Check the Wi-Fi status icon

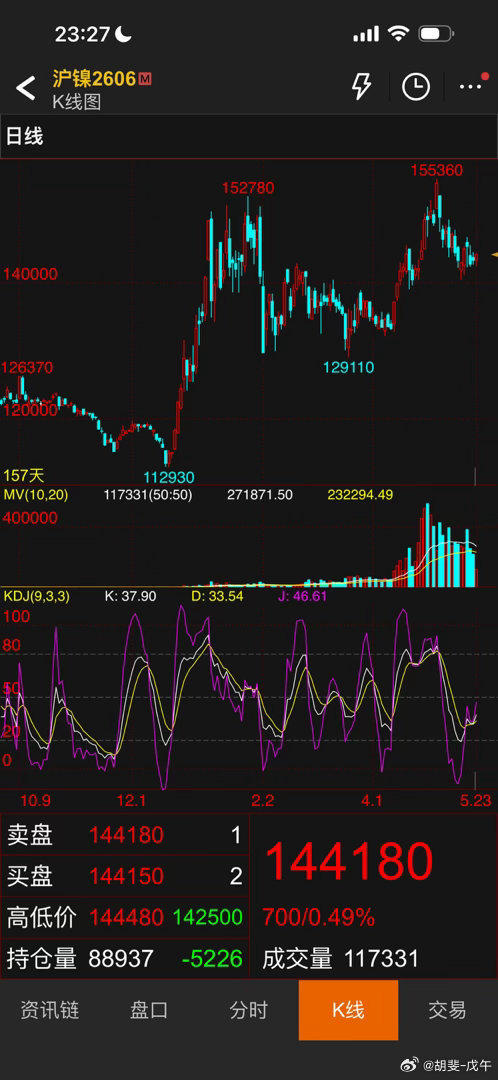pos(398,33)
